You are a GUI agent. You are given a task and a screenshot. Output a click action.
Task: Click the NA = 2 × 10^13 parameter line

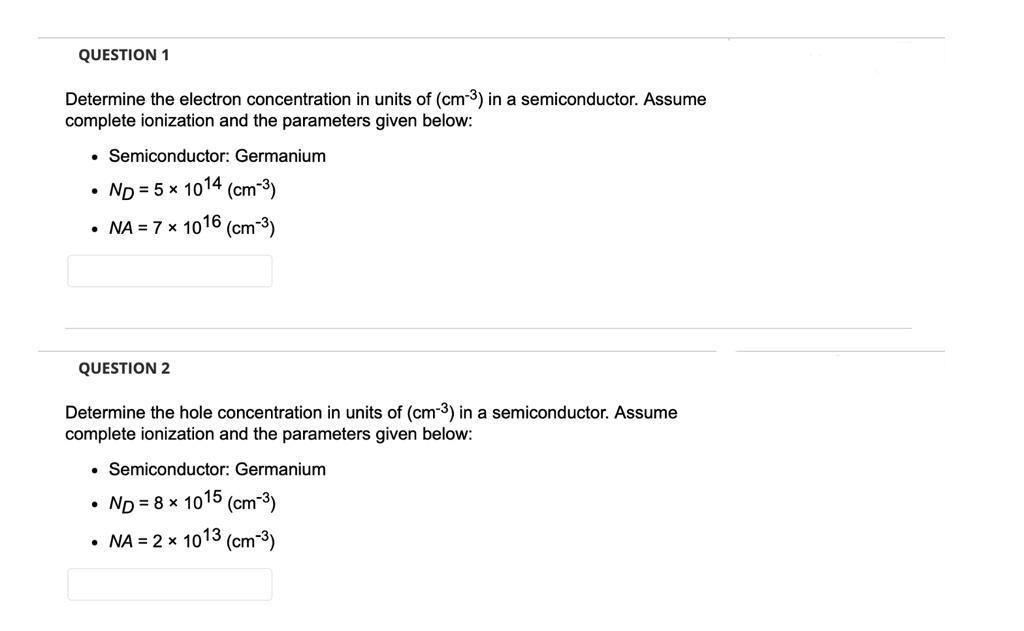[x=190, y=540]
